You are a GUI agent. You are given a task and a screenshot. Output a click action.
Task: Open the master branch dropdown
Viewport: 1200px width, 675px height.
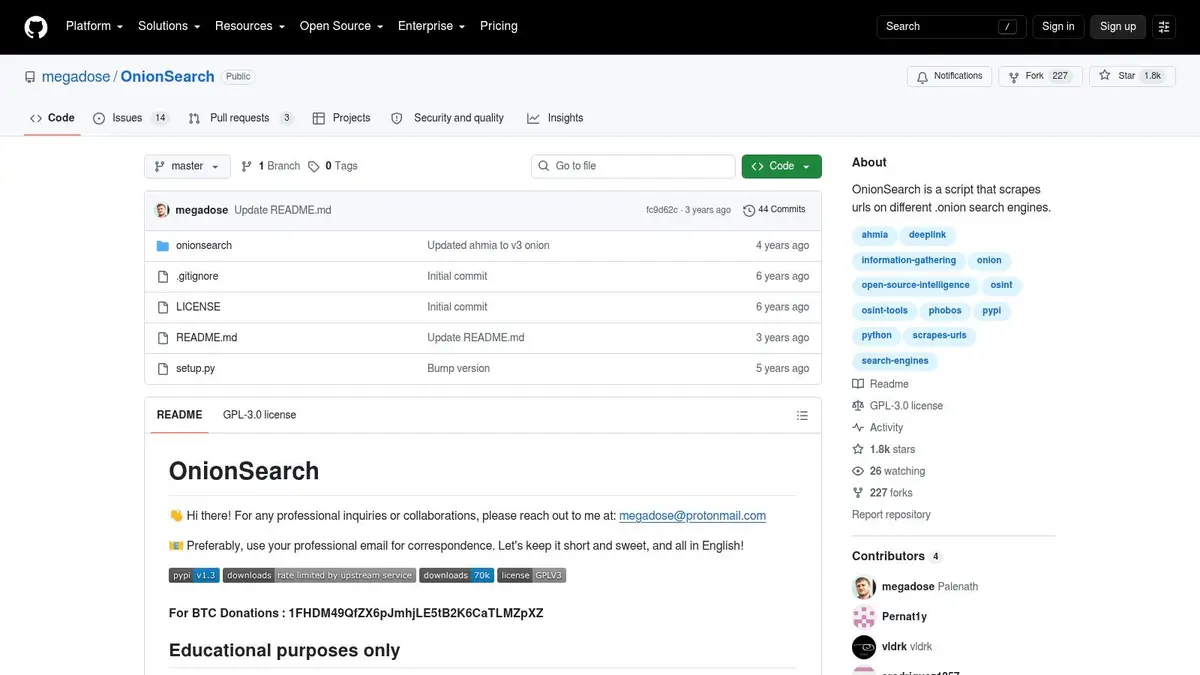tap(187, 166)
